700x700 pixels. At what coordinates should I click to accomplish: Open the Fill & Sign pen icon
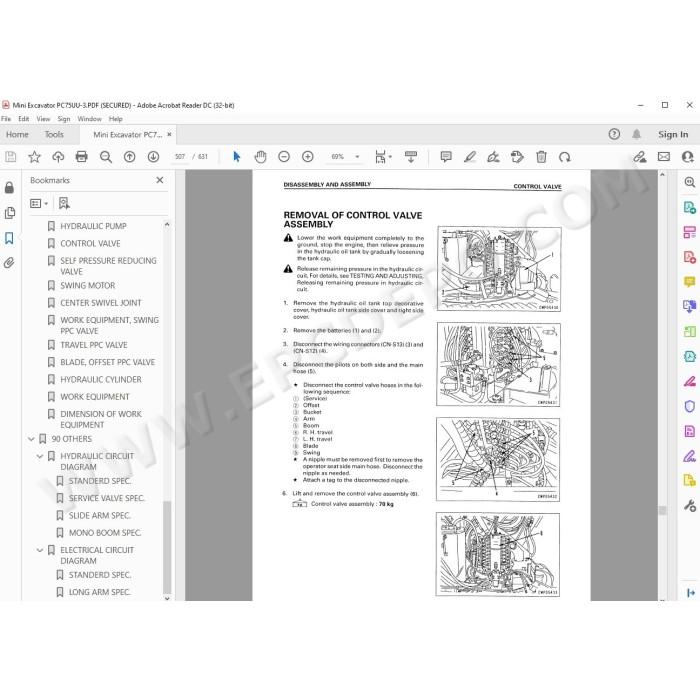[690, 456]
